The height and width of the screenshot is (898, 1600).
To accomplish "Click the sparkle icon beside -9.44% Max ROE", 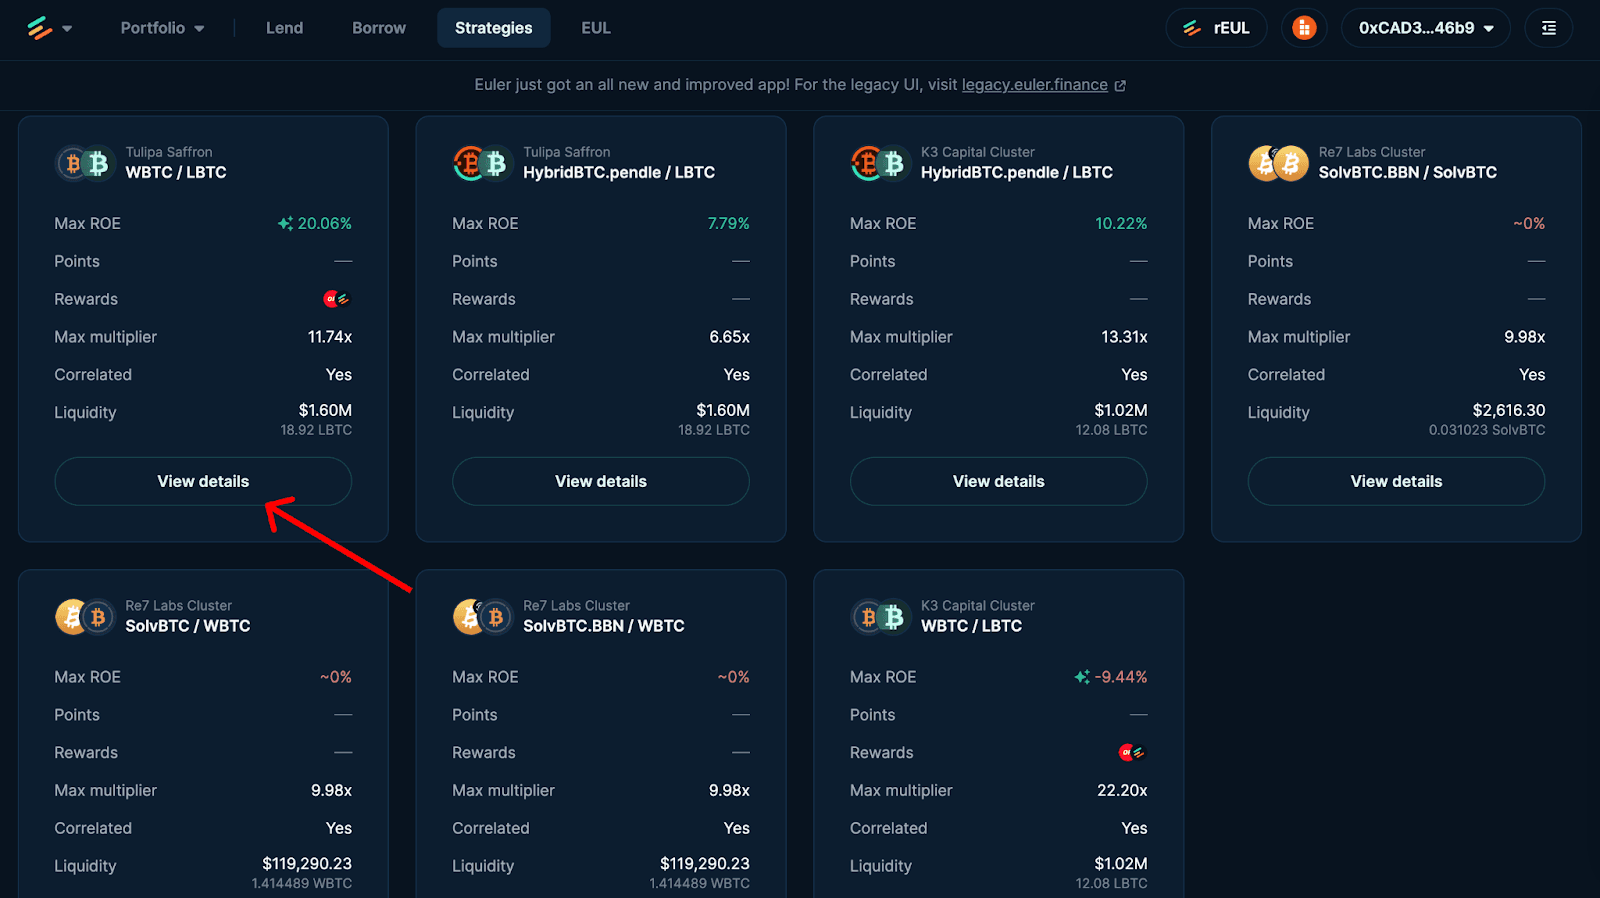I will pyautogui.click(x=1082, y=678).
